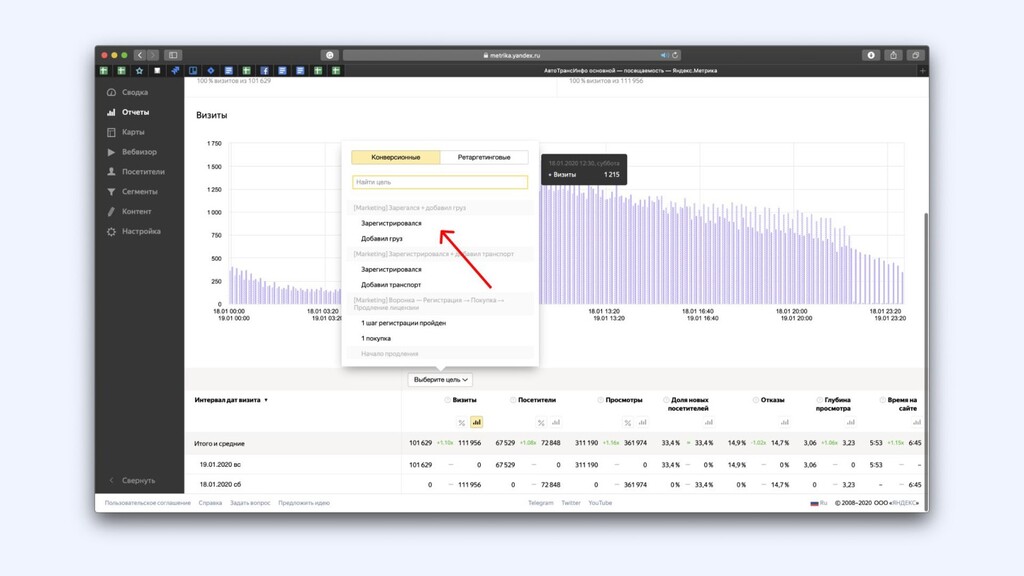Click Предложить идею footer link
The width and height of the screenshot is (1024, 576).
coord(304,503)
